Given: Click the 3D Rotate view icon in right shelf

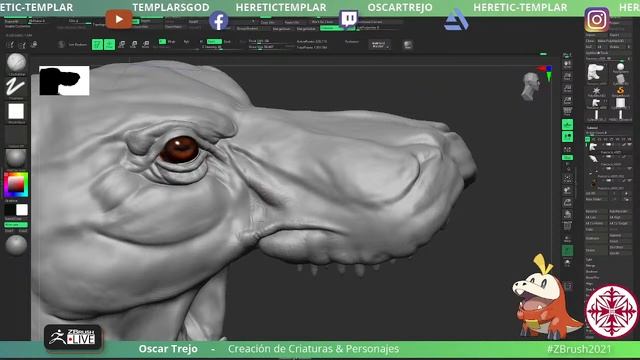Looking at the screenshot, I should pyautogui.click(x=567, y=214).
